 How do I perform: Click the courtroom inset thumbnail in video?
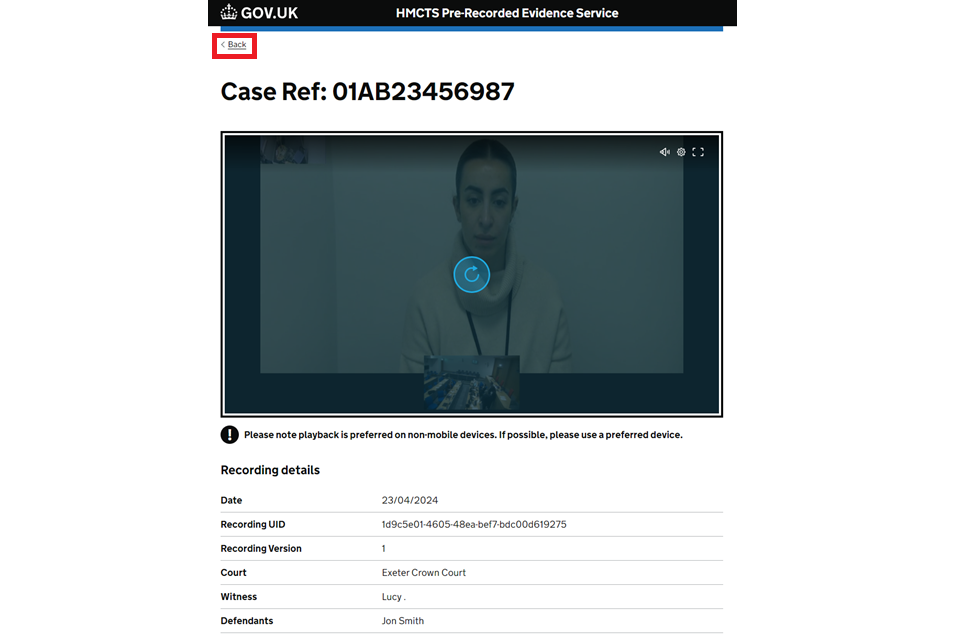coord(471,383)
